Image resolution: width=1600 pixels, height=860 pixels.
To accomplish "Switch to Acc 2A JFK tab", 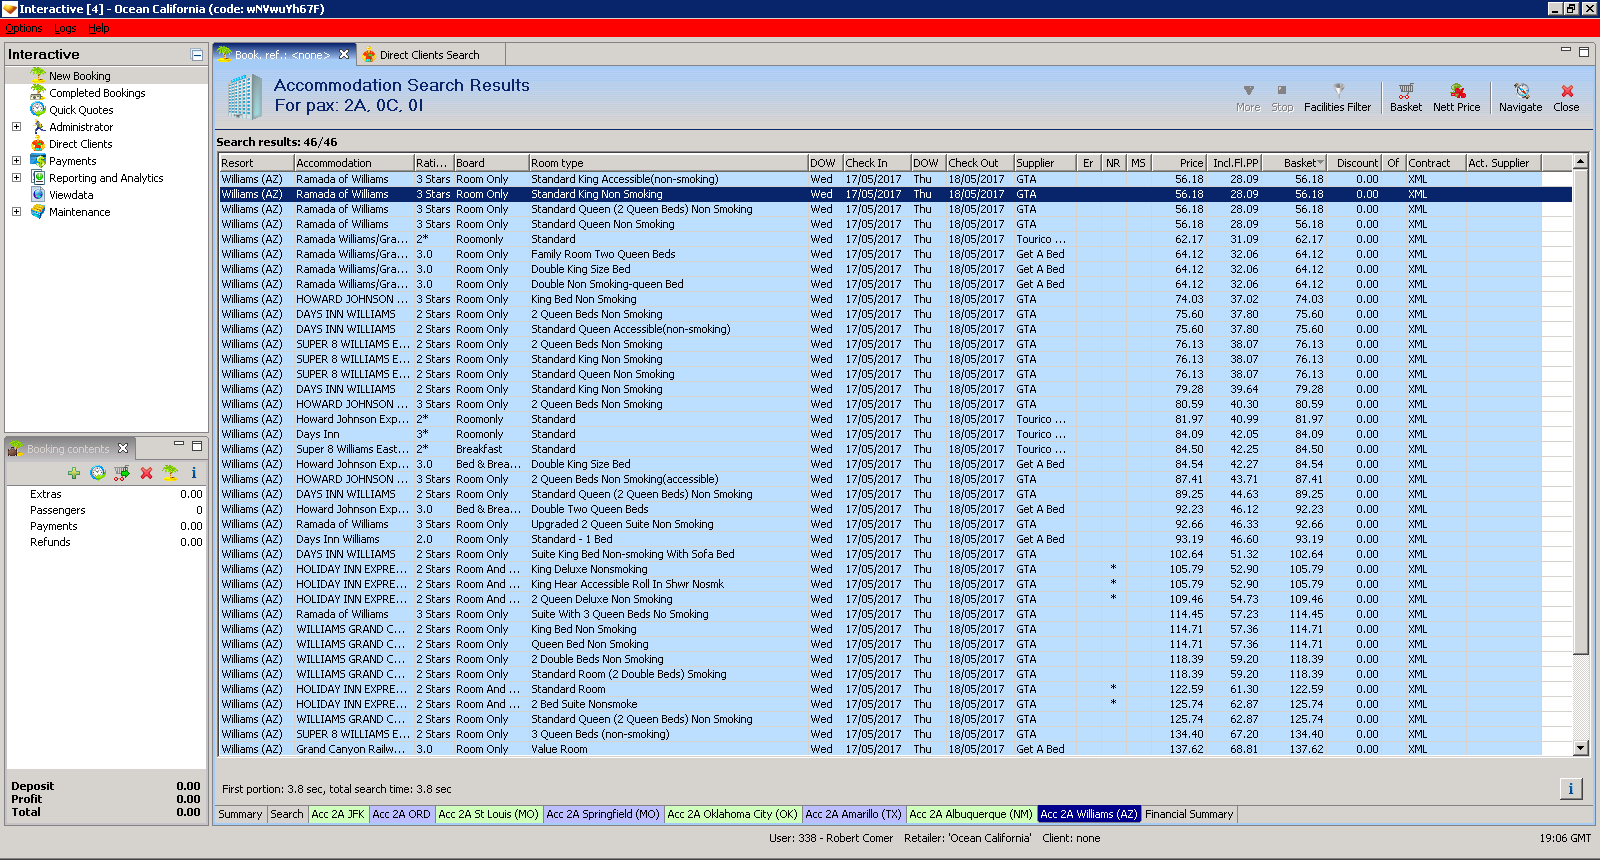I will [338, 814].
